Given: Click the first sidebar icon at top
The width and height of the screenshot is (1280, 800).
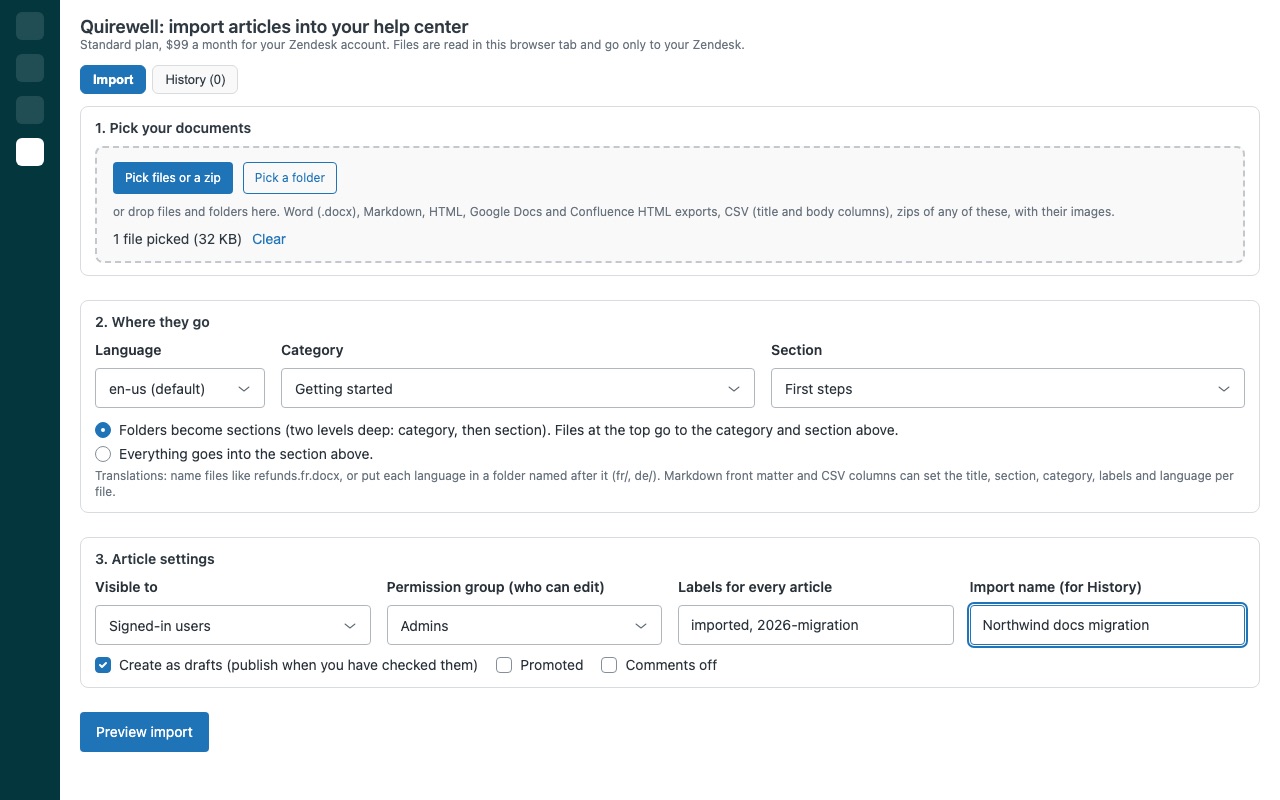Looking at the screenshot, I should click(30, 26).
